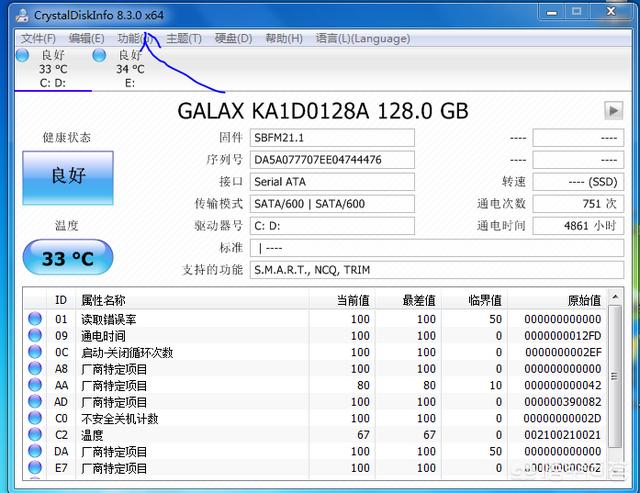Click the serial number field
This screenshot has height=493, width=640.
click(332, 160)
